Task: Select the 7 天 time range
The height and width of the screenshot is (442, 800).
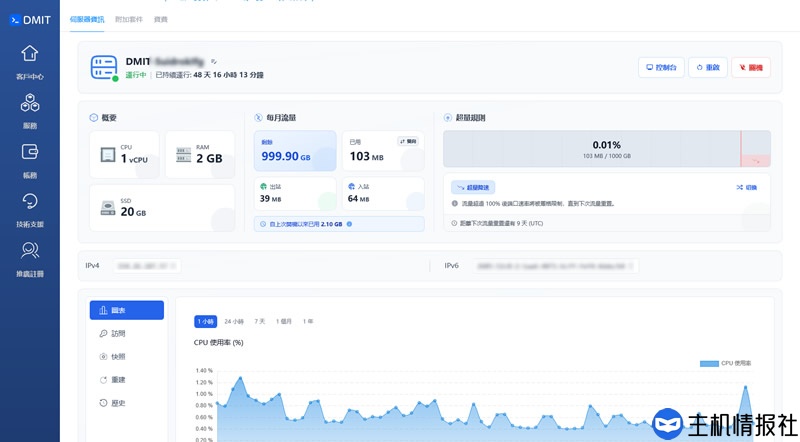Action: 260,322
